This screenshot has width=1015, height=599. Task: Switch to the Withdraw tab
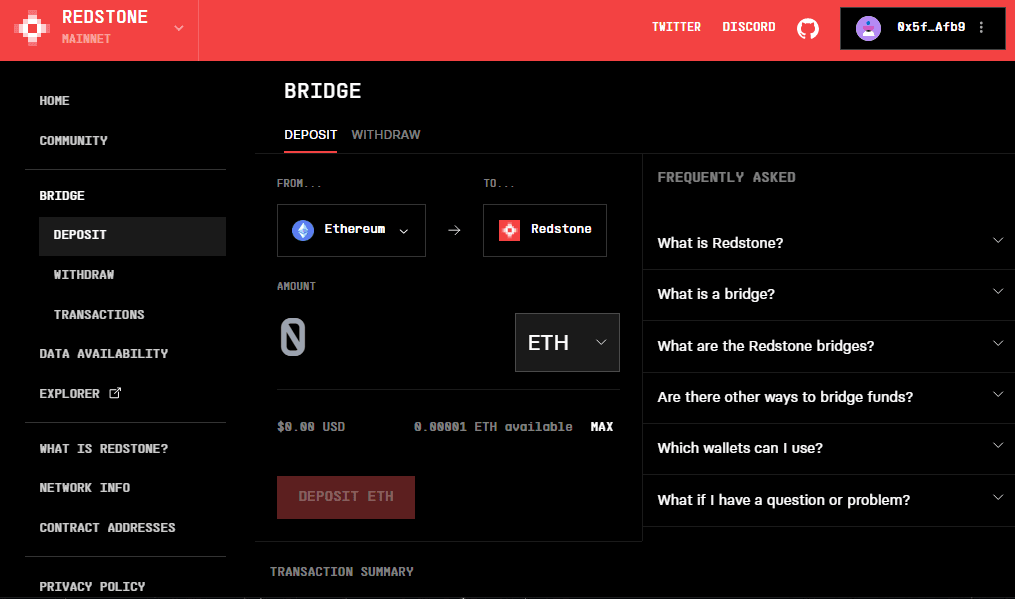[386, 135]
